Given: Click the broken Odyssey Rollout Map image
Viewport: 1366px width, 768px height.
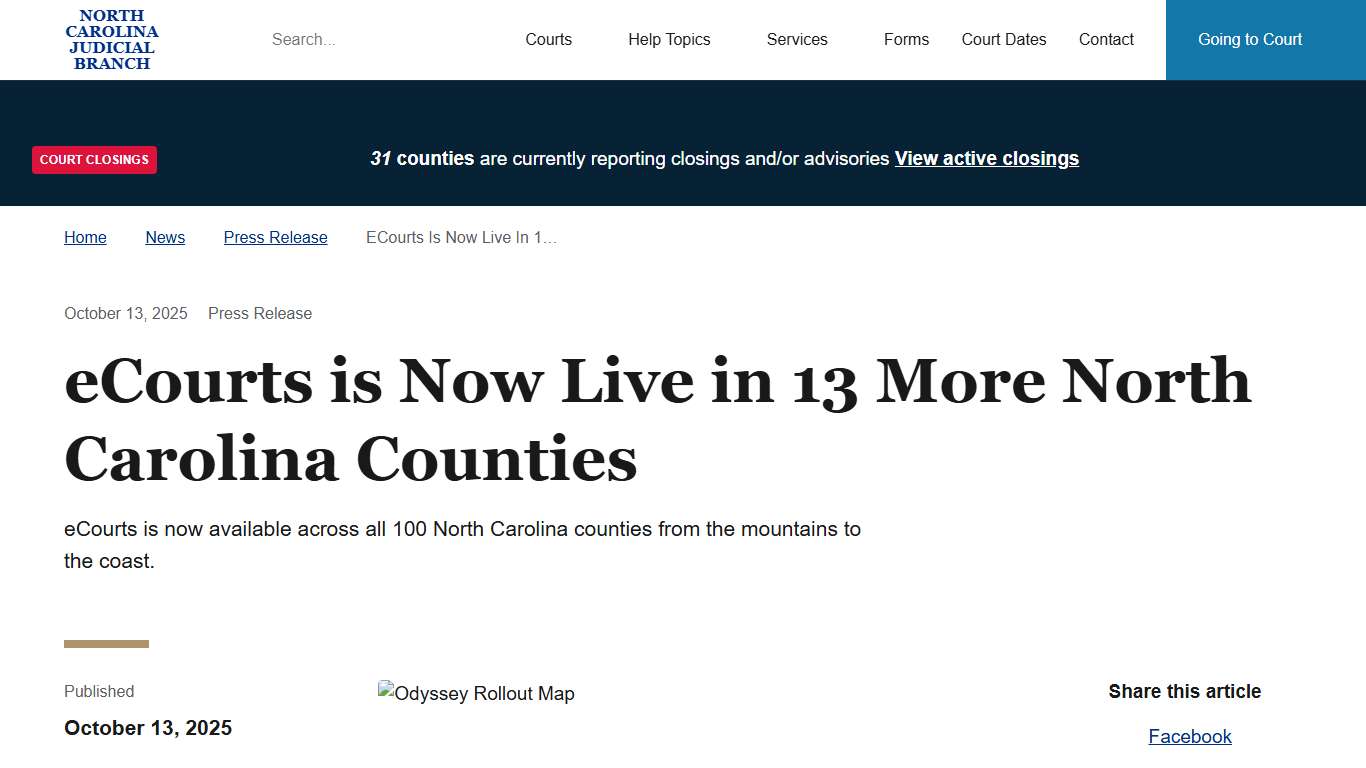Looking at the screenshot, I should pyautogui.click(x=476, y=693).
